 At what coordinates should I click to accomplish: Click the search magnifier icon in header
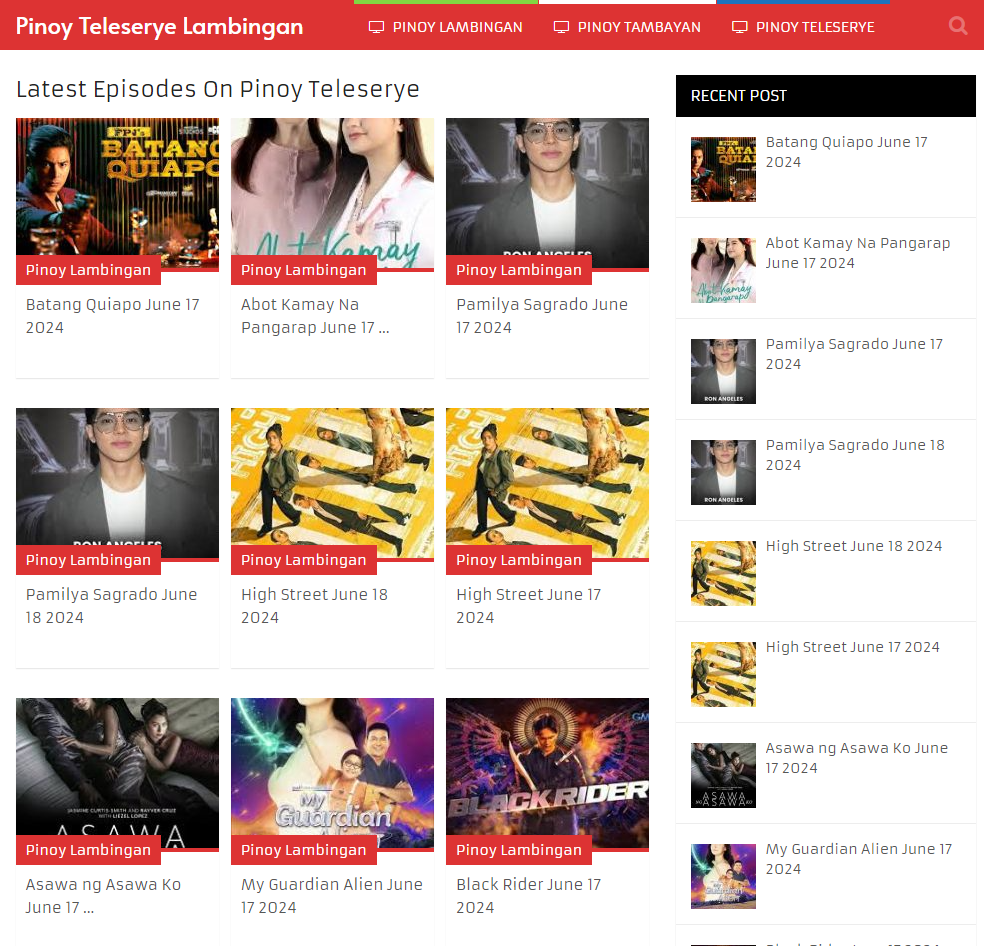958,26
